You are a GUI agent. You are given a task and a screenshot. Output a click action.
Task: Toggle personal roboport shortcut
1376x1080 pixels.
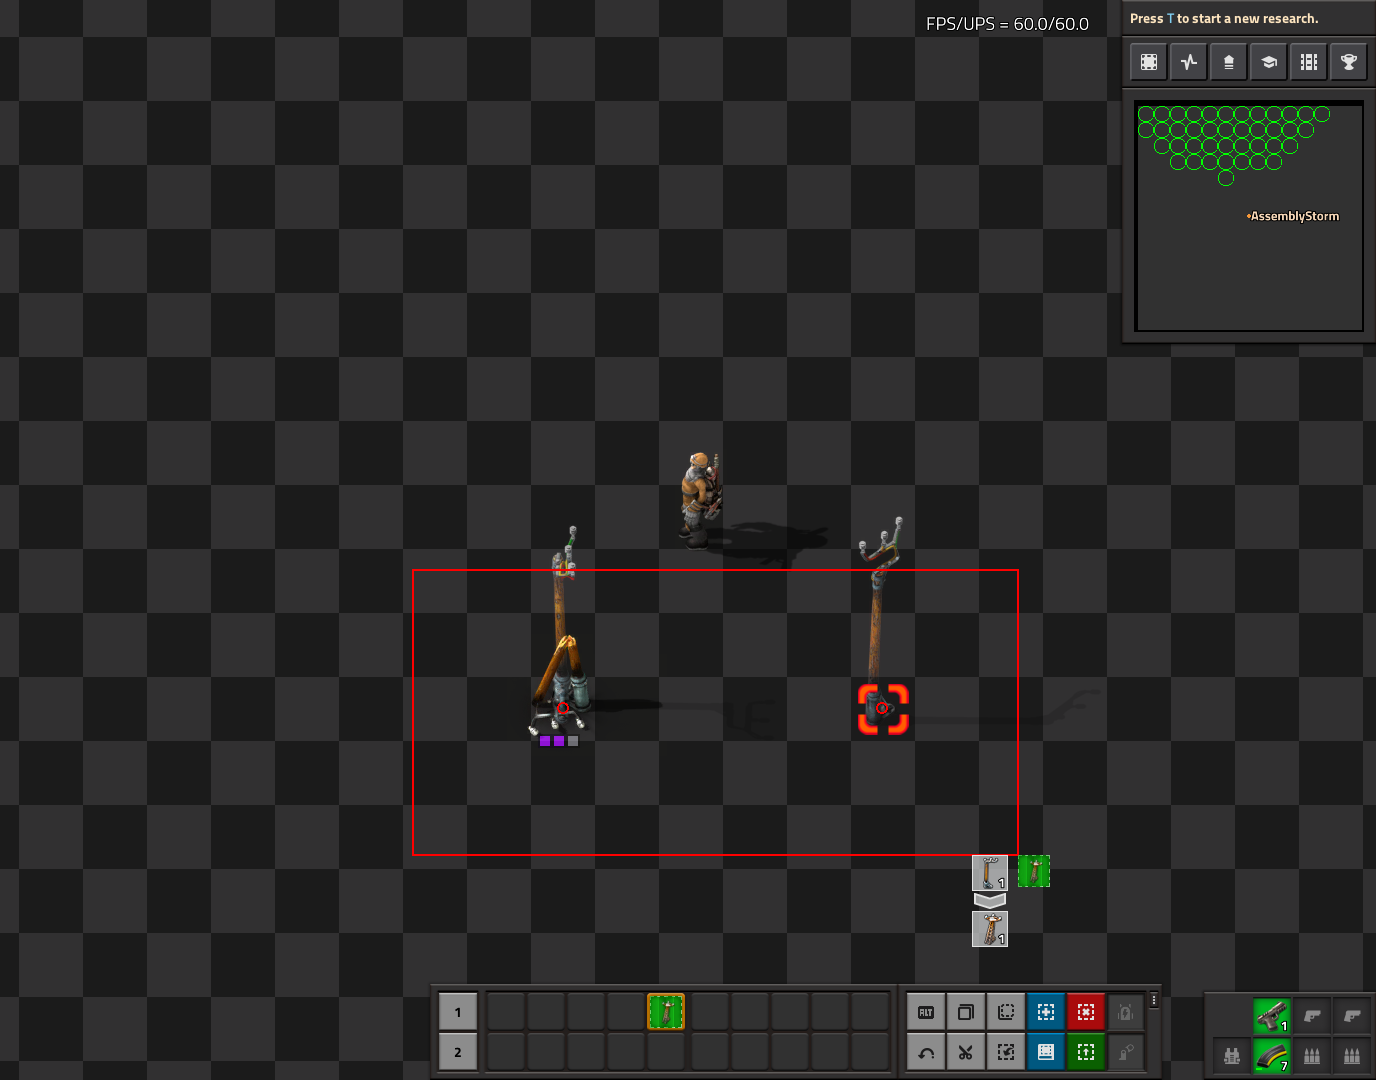coord(1126,1012)
